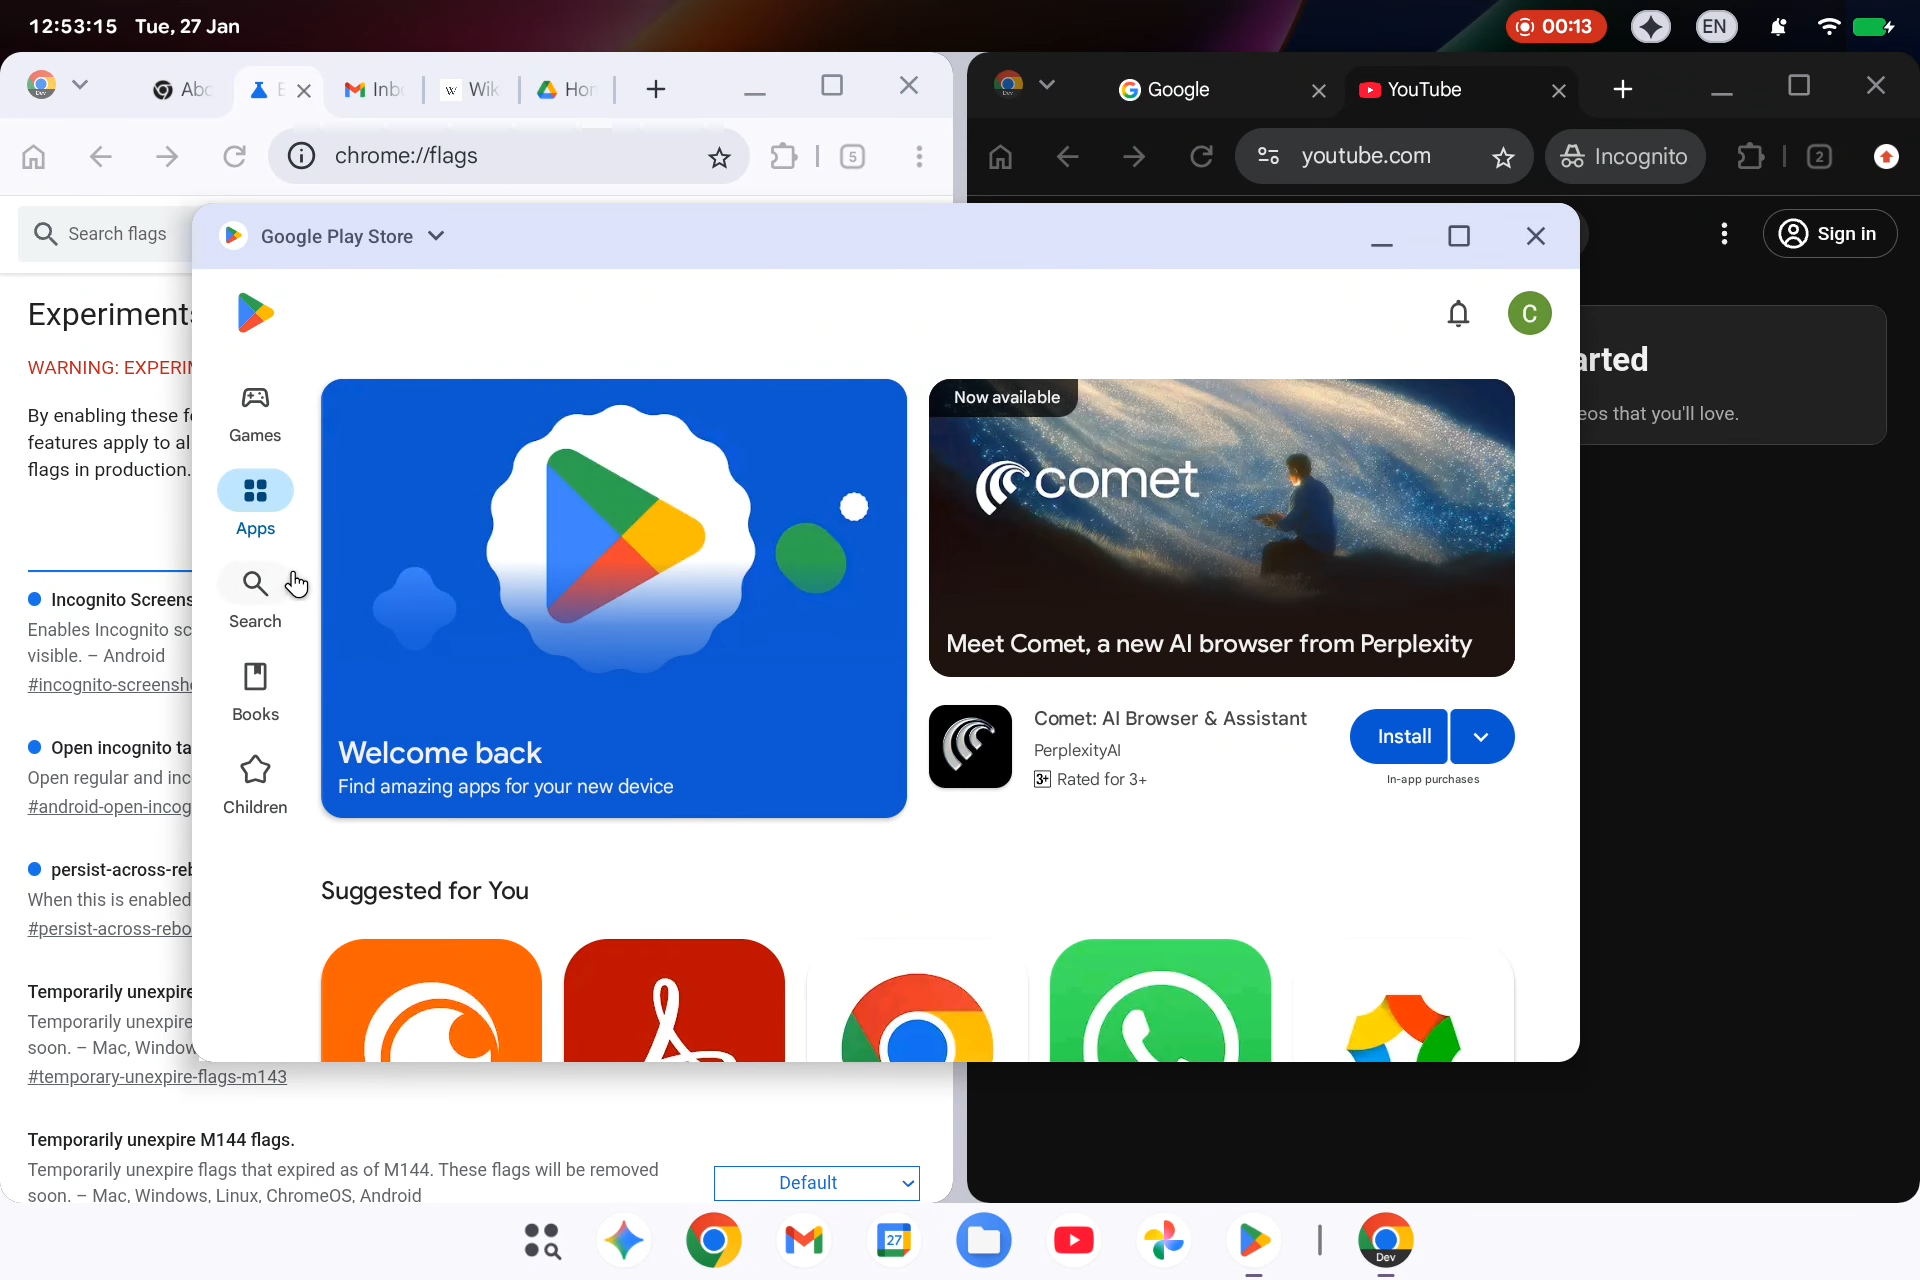The height and width of the screenshot is (1280, 1920).
Task: Open the #temporary-unexpire-flags-m143 link
Action: coord(156,1077)
